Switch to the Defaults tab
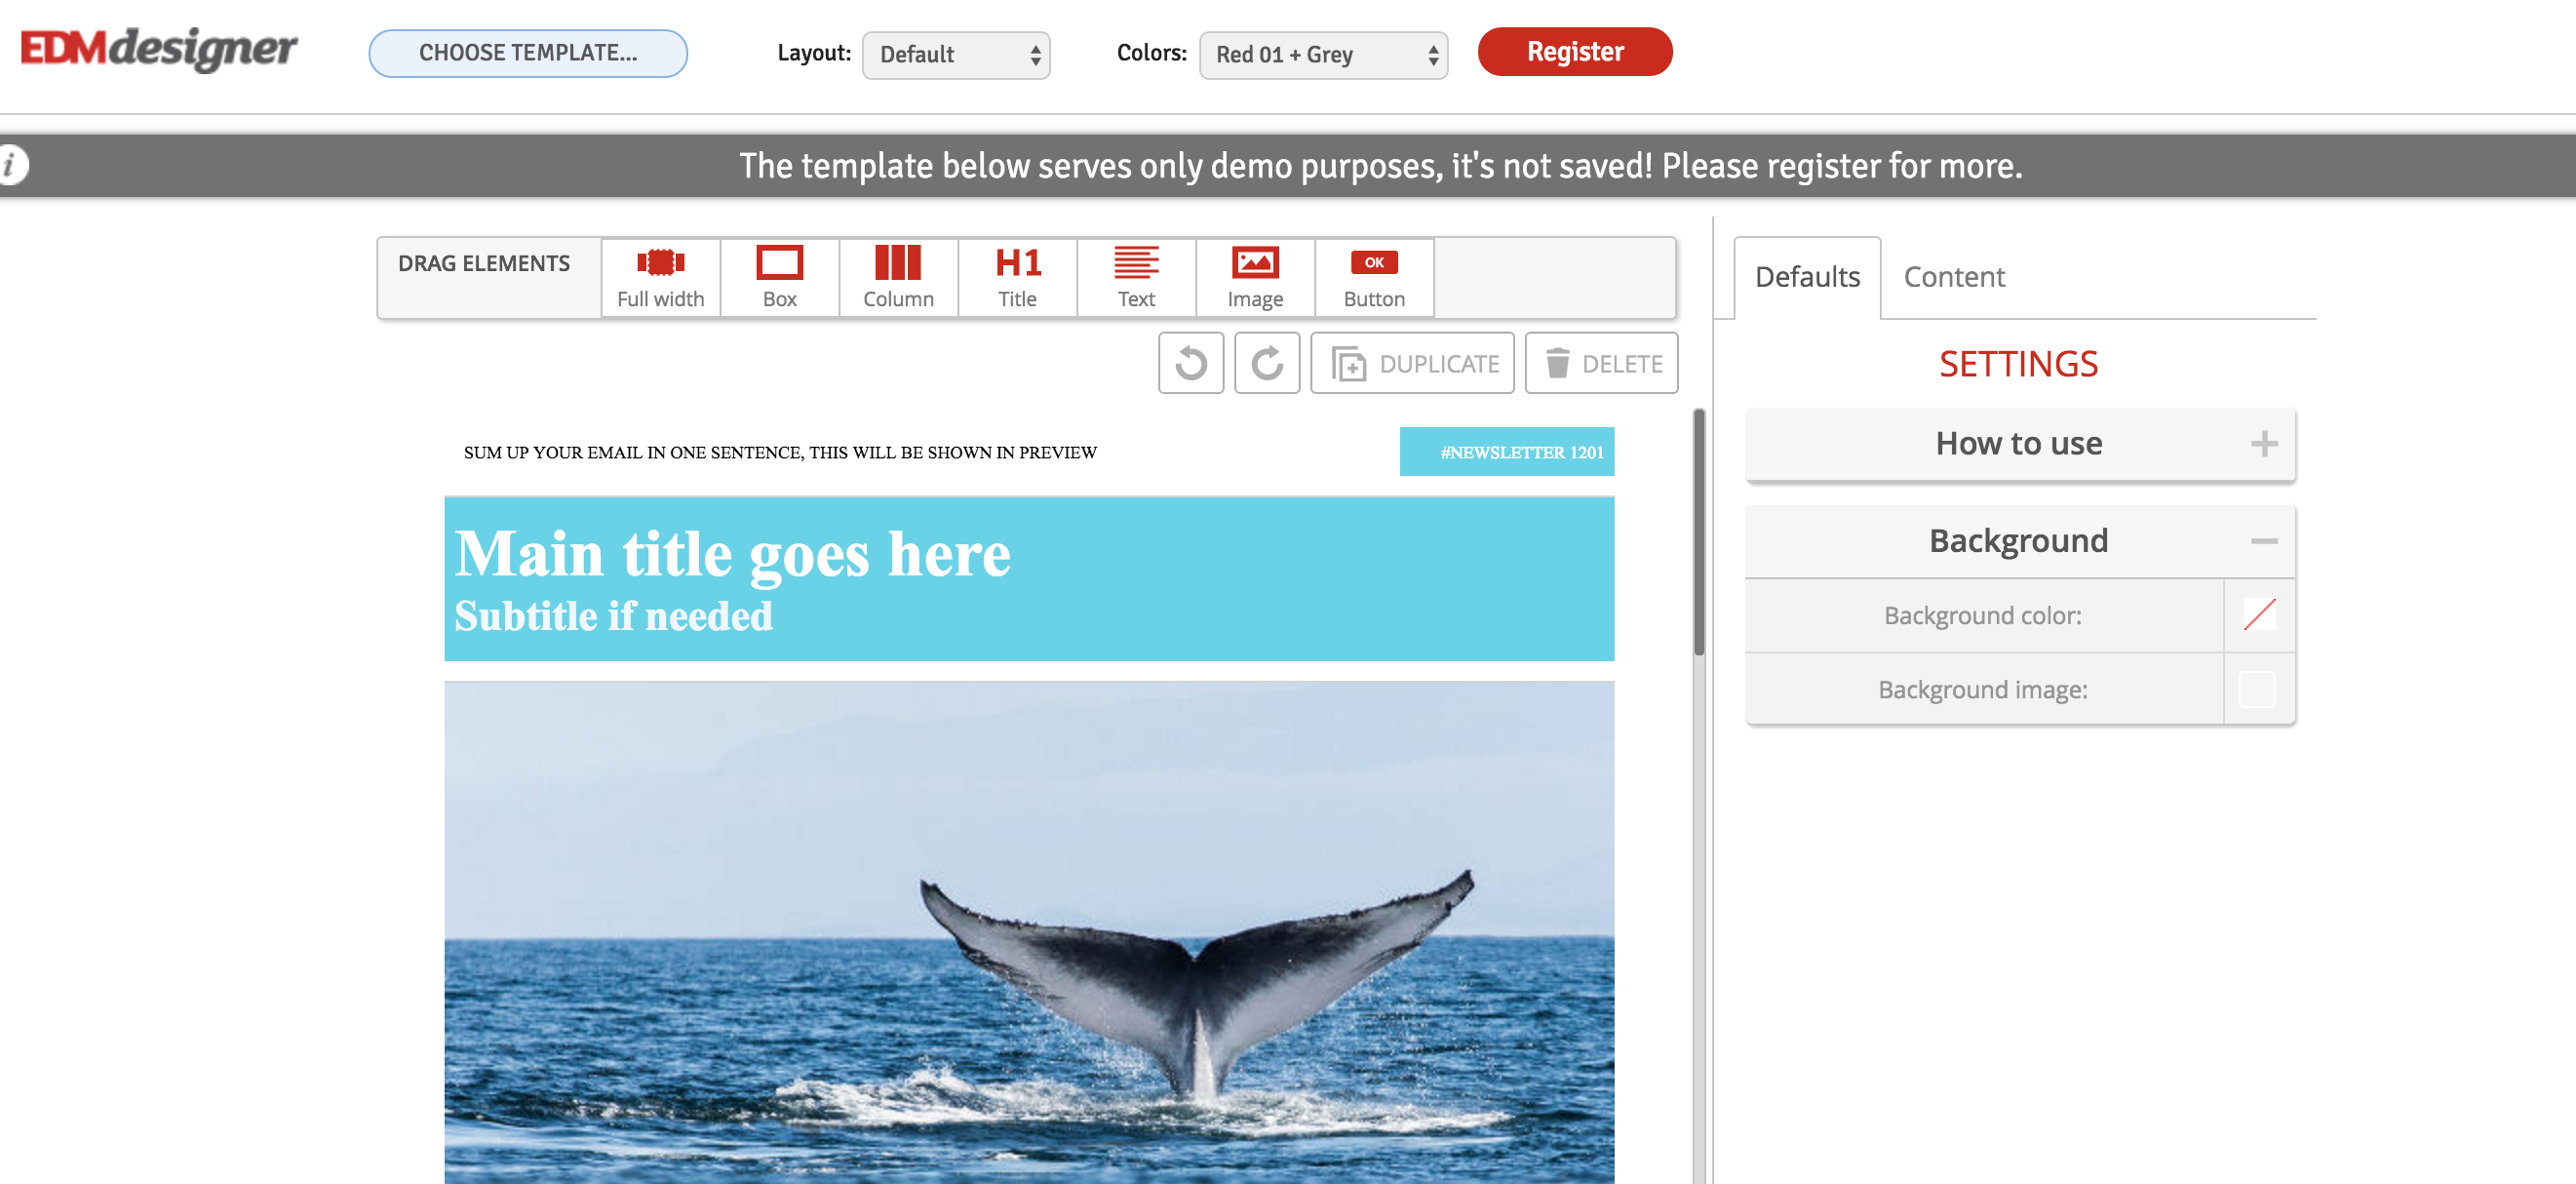 tap(1806, 277)
